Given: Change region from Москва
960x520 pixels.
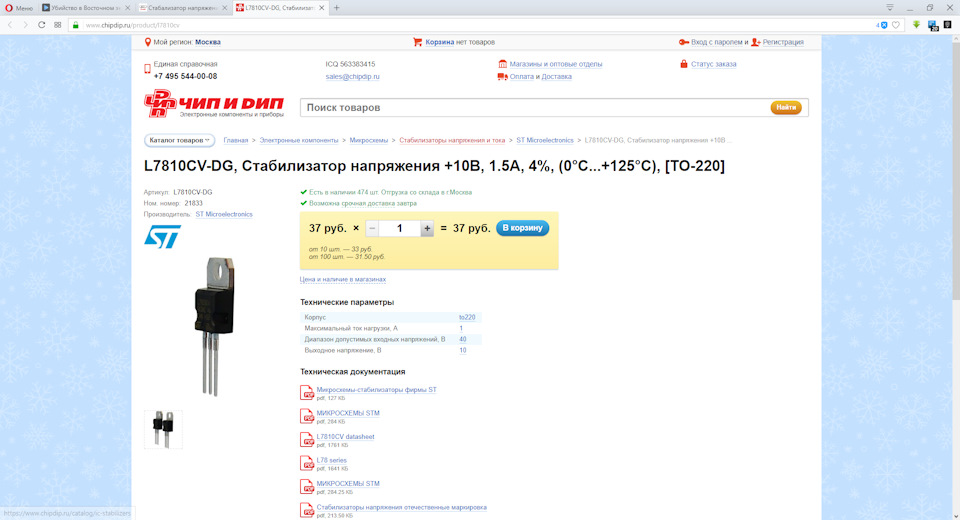Looking at the screenshot, I should (208, 42).
